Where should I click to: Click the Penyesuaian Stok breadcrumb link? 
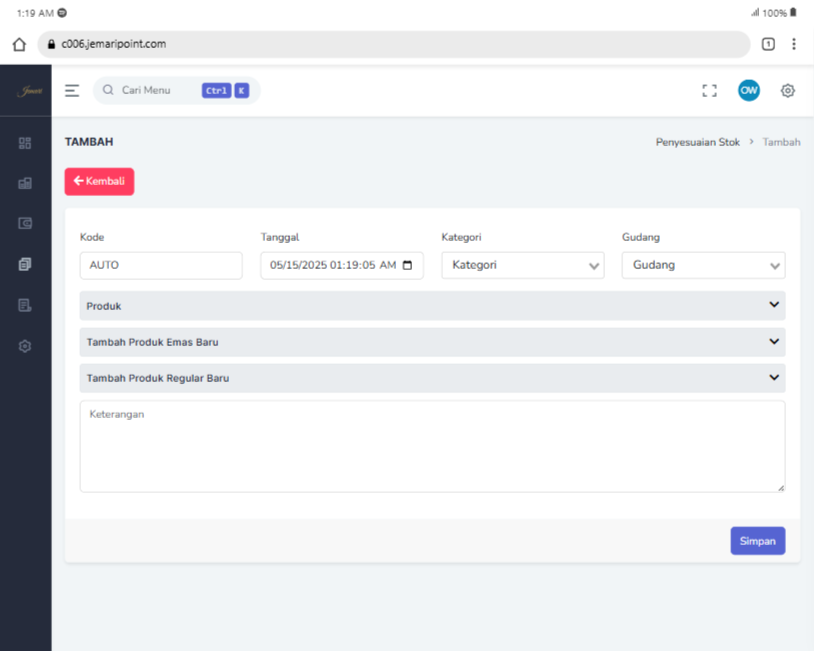point(697,143)
